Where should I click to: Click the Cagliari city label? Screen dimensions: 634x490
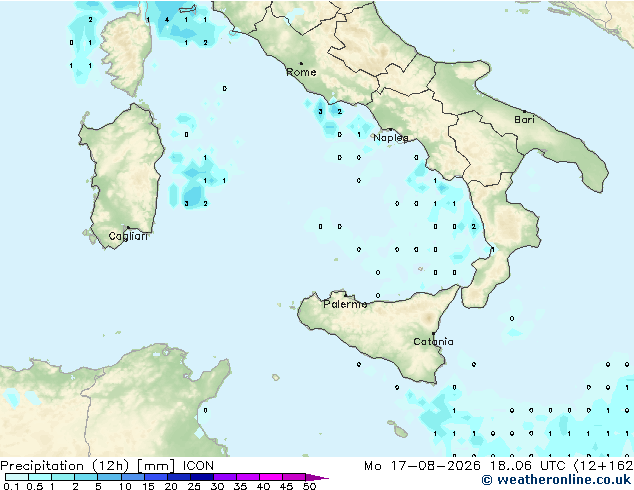pyautogui.click(x=128, y=236)
